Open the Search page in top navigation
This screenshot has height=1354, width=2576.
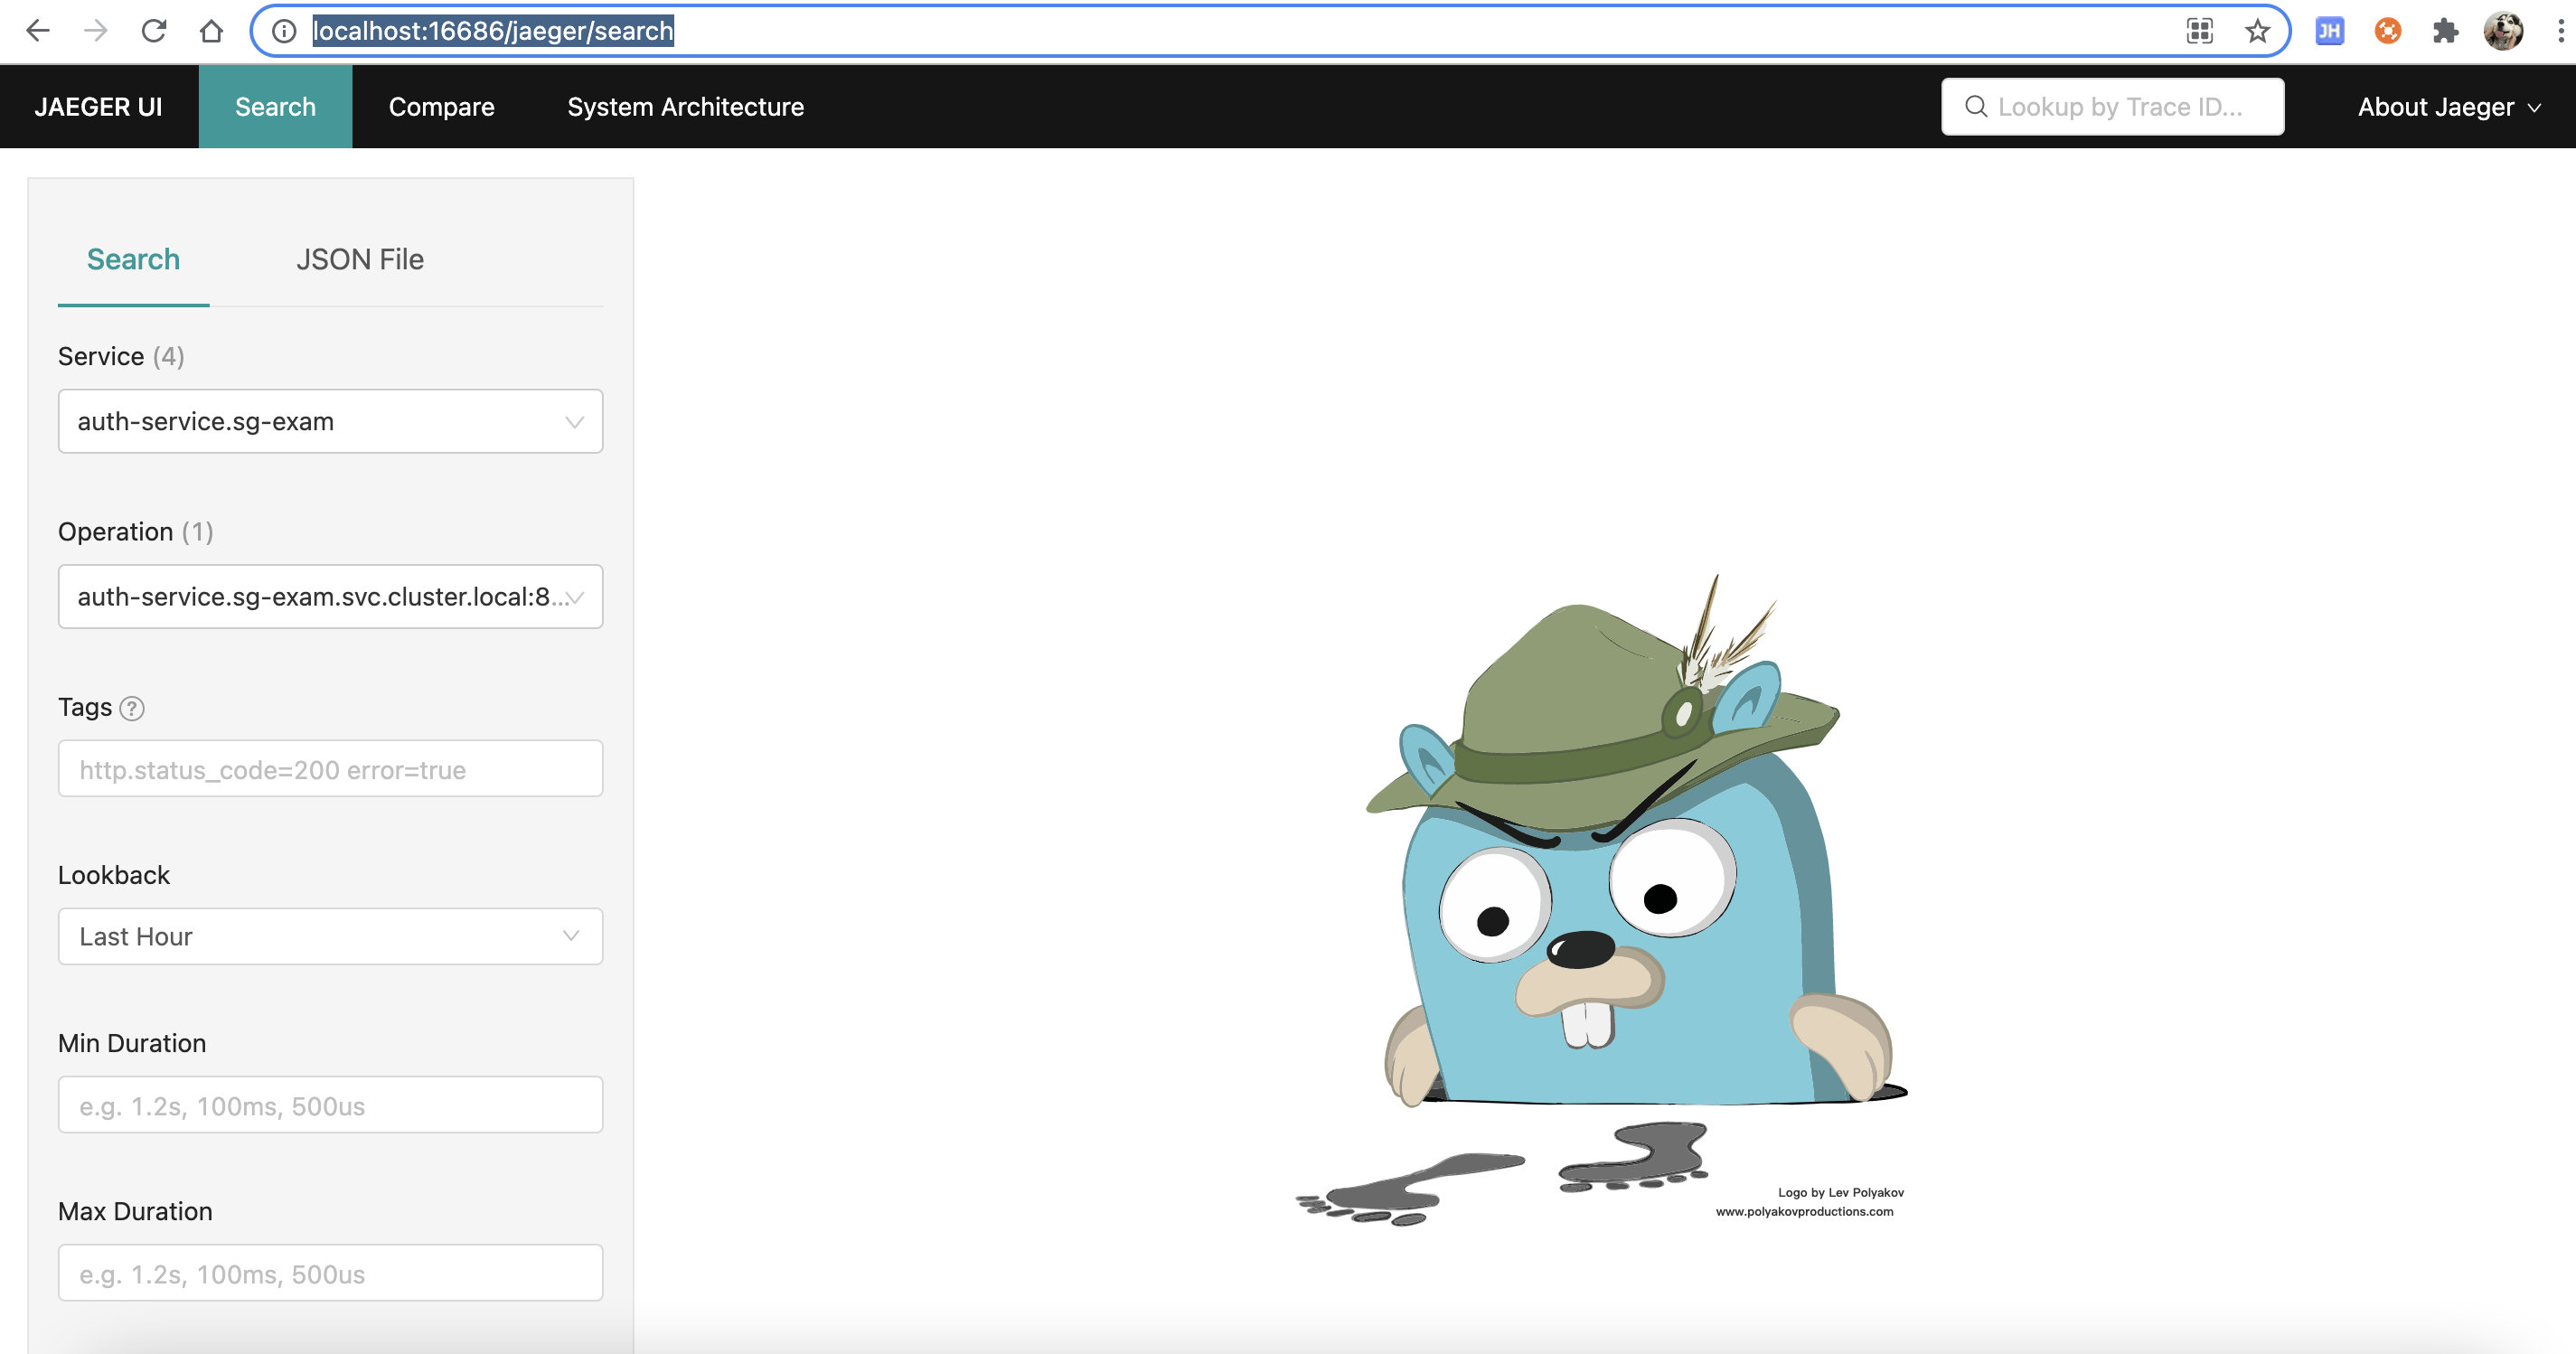pos(275,106)
